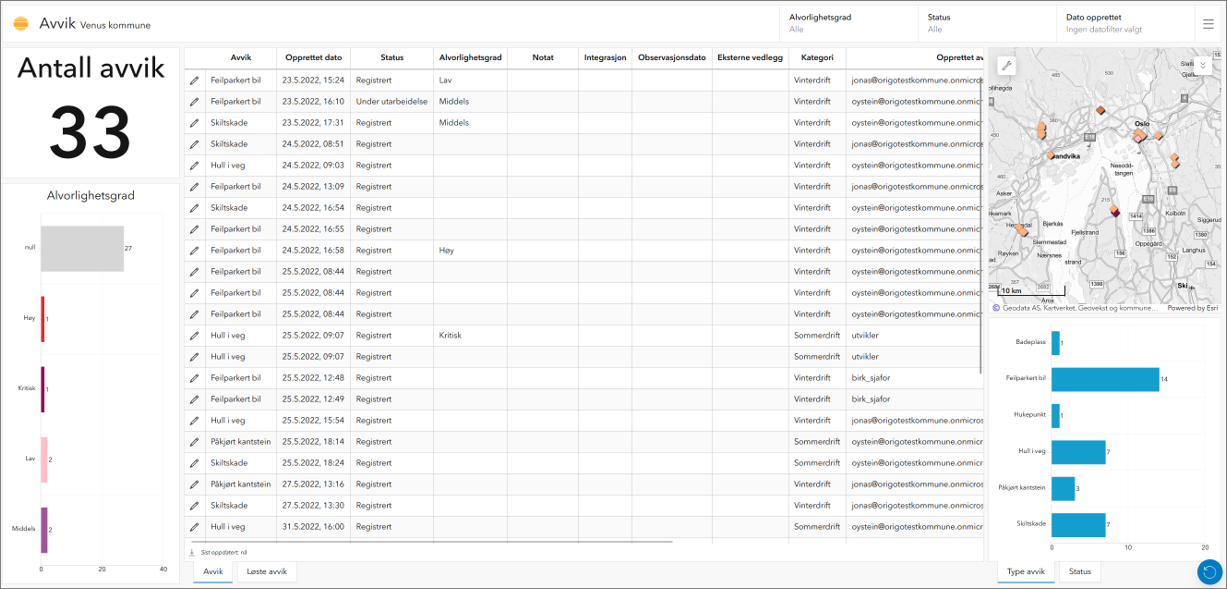Select the gray null bar in Alvorlighetsgrad chart
The image size is (1227, 589).
(82, 247)
